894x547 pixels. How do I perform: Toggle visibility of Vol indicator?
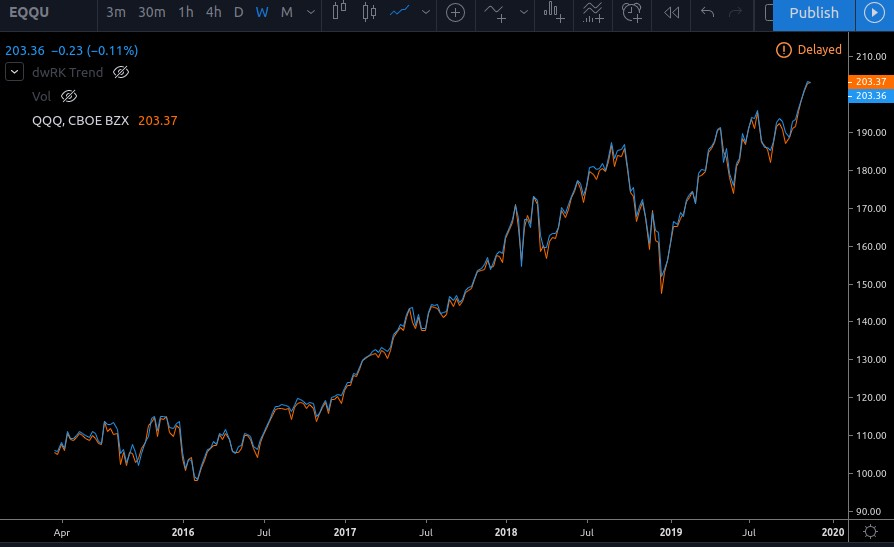tap(69, 96)
